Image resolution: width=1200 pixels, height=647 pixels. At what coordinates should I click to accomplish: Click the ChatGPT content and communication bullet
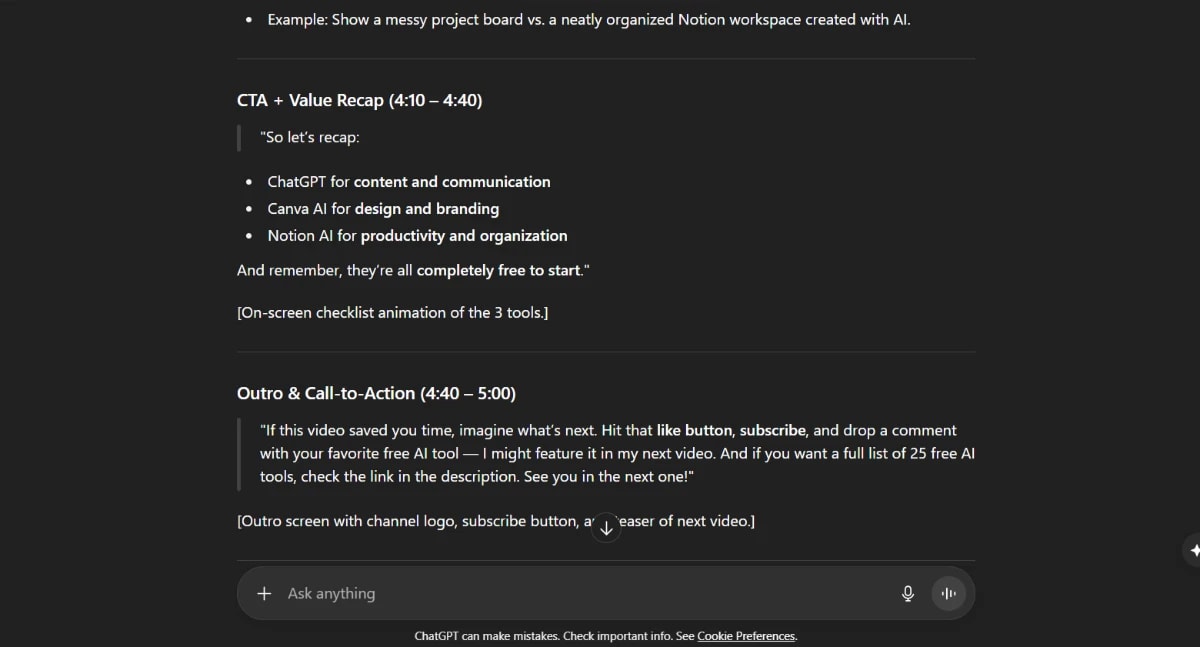coord(408,181)
